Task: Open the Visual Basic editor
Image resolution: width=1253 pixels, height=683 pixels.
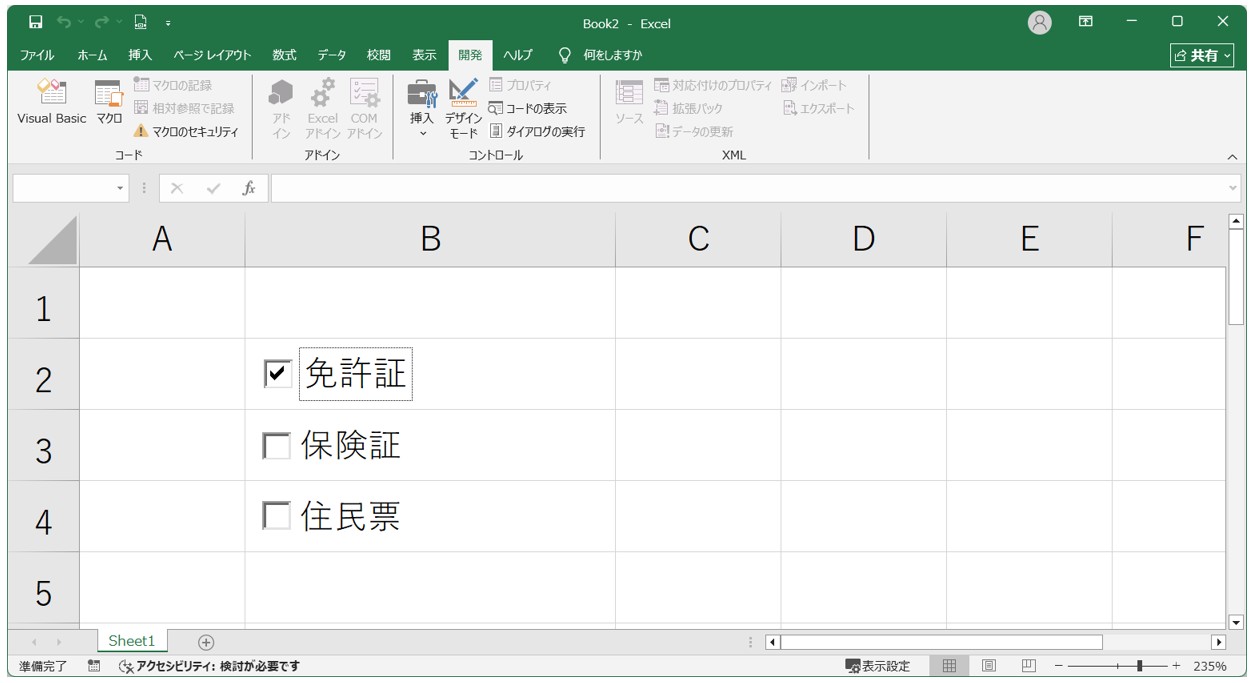Action: 51,104
